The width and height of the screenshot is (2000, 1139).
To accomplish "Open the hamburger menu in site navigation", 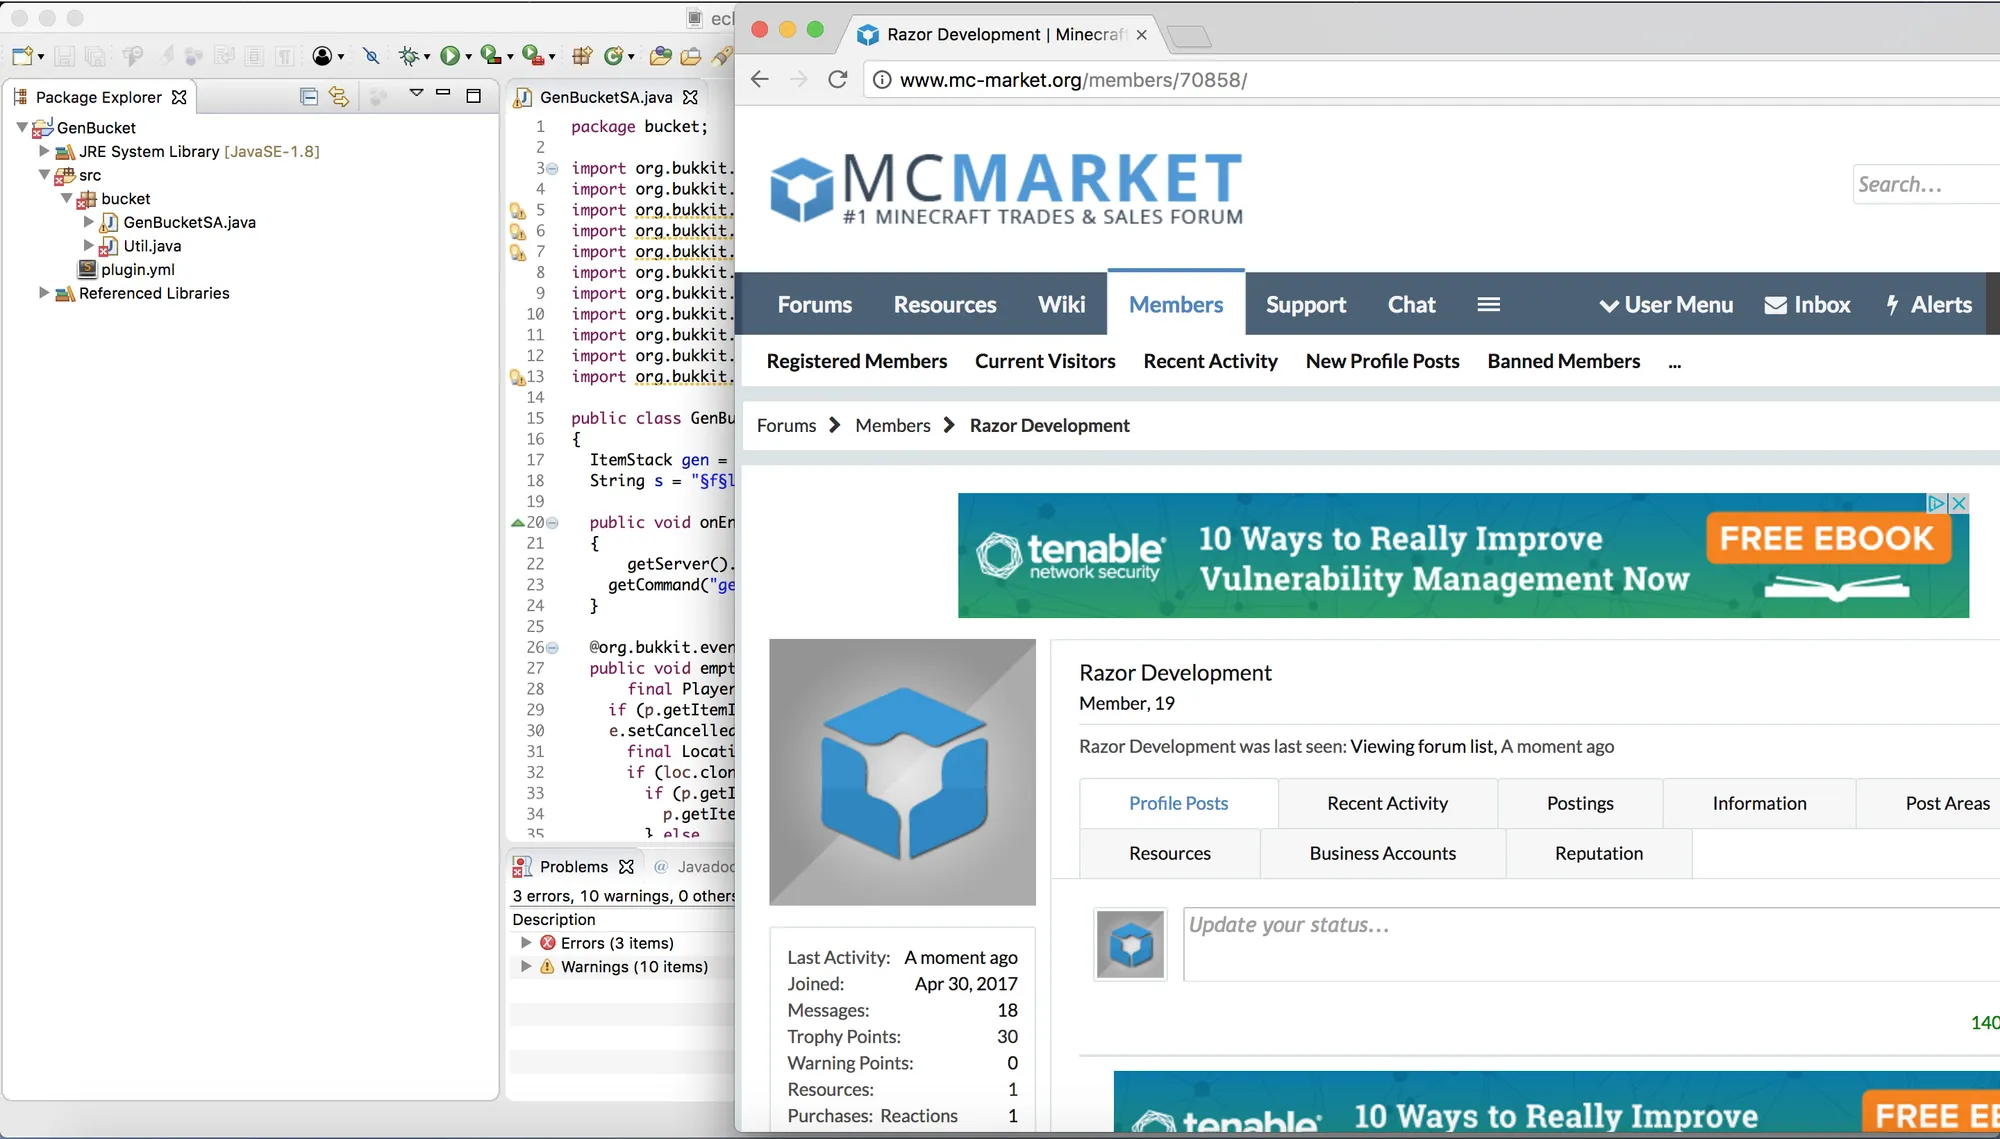I will 1488,304.
